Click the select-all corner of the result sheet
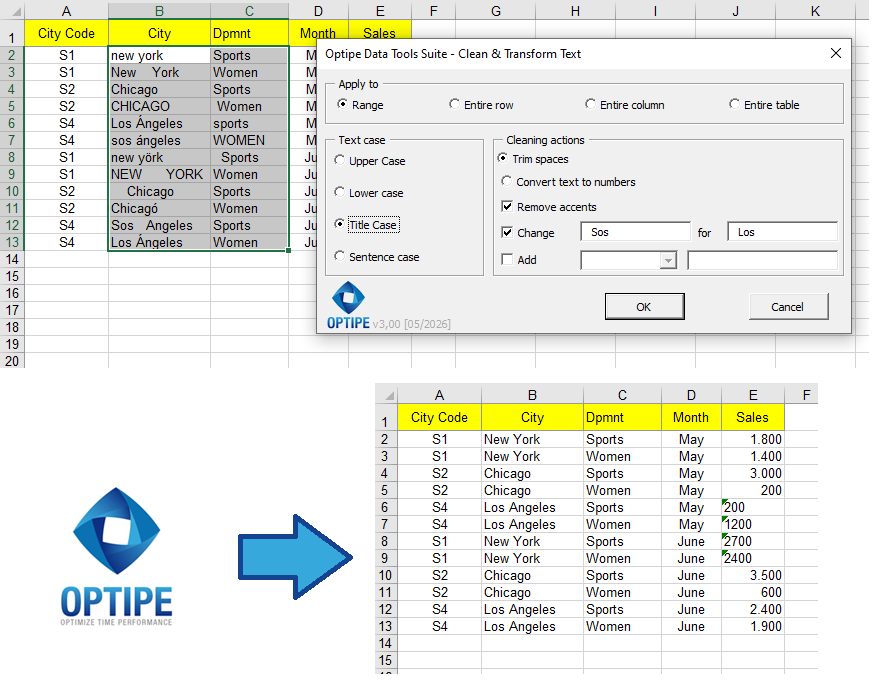Viewport: 876px width, 684px height. coord(387,395)
